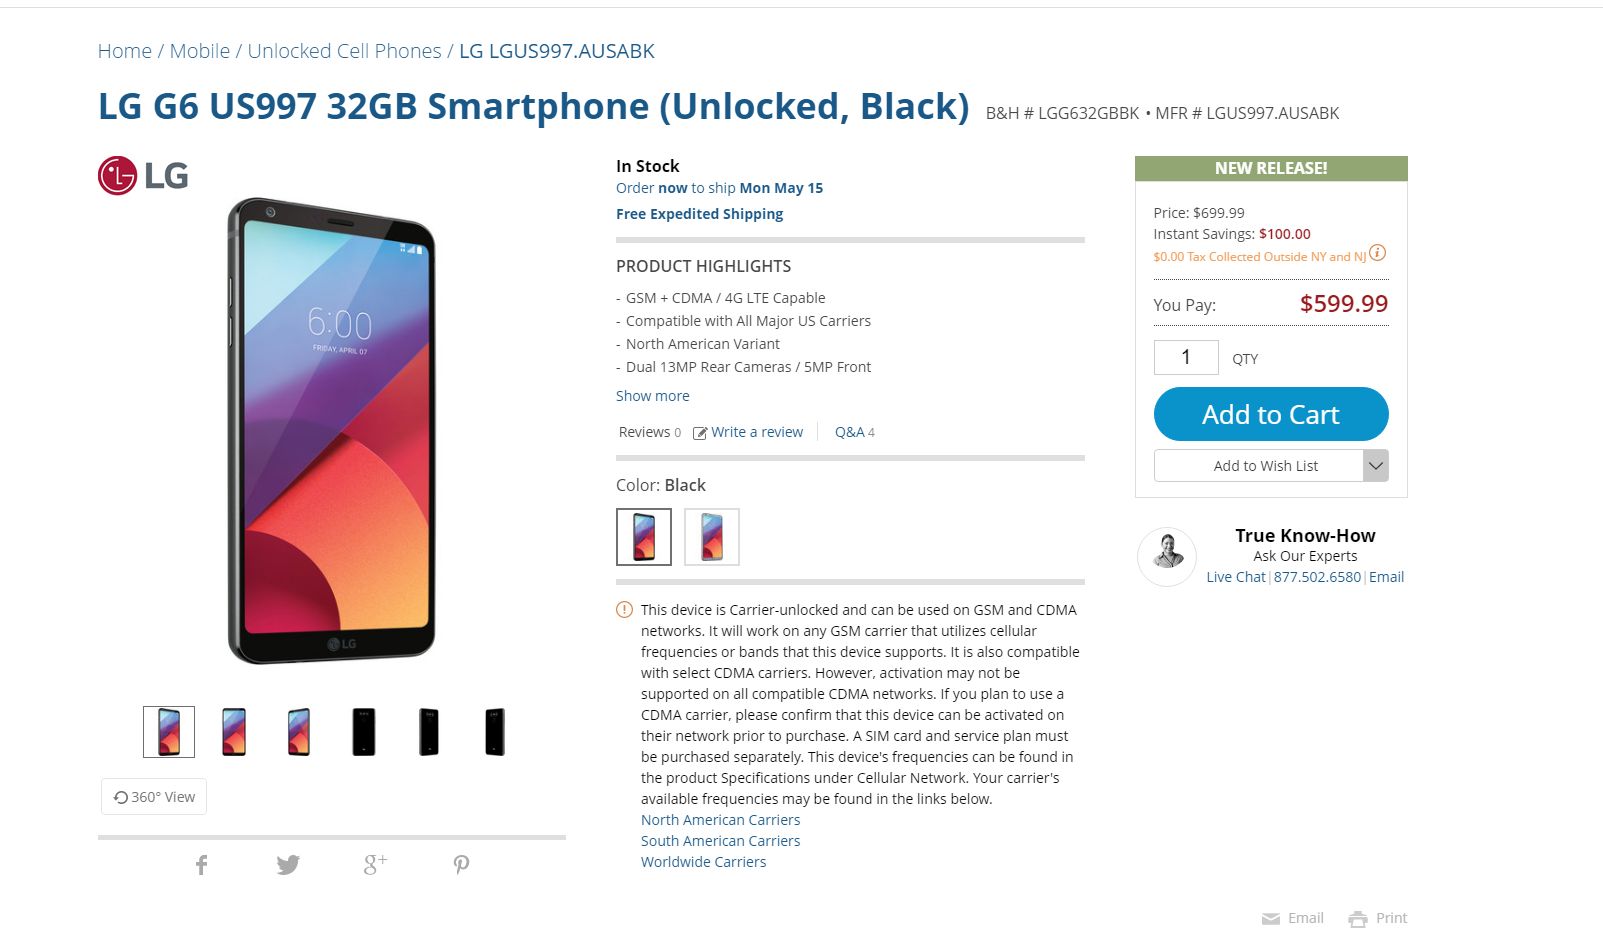This screenshot has width=1603, height=940.
Task: Open the North American Carriers link
Action: pos(720,820)
